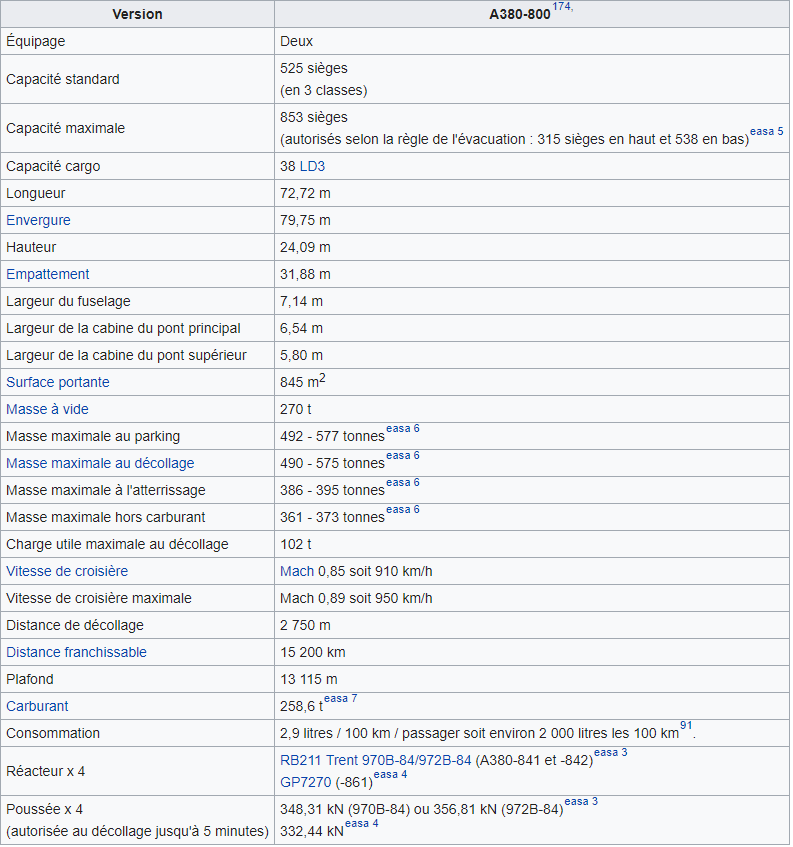Follow the Distance franchissable link
The width and height of the screenshot is (793, 847).
76,653
